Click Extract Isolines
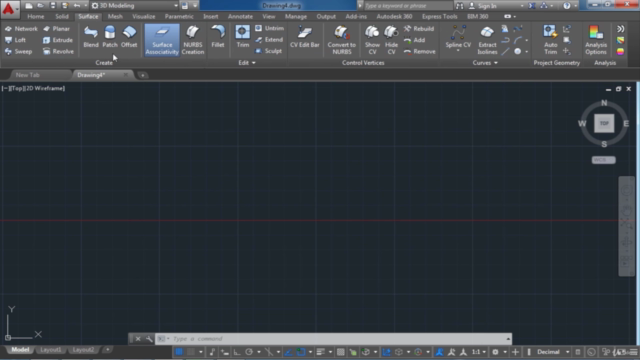Image resolution: width=640 pixels, height=360 pixels. pos(487,40)
